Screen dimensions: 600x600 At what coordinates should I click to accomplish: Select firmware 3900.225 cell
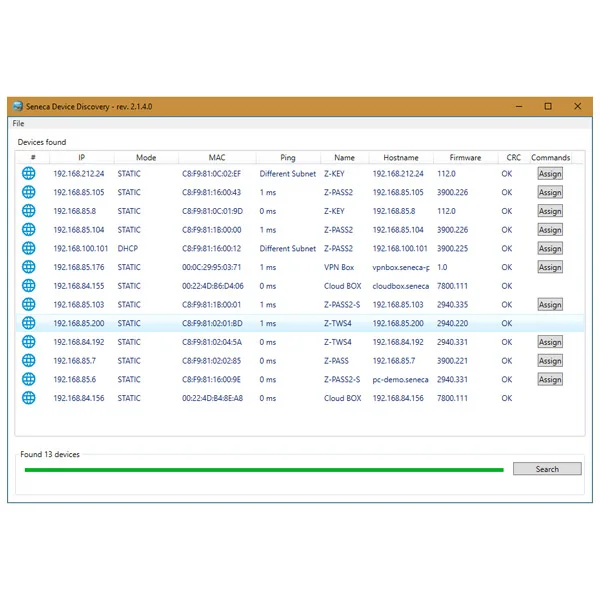(x=452, y=248)
